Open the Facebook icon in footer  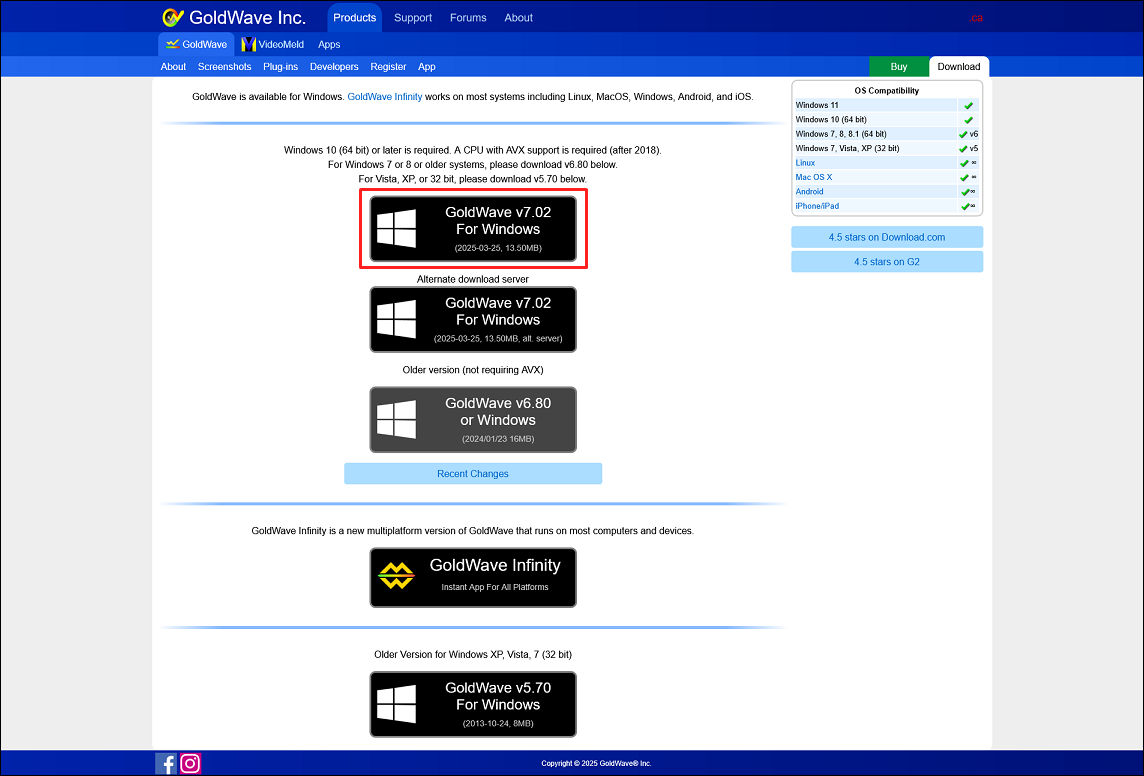tap(166, 763)
